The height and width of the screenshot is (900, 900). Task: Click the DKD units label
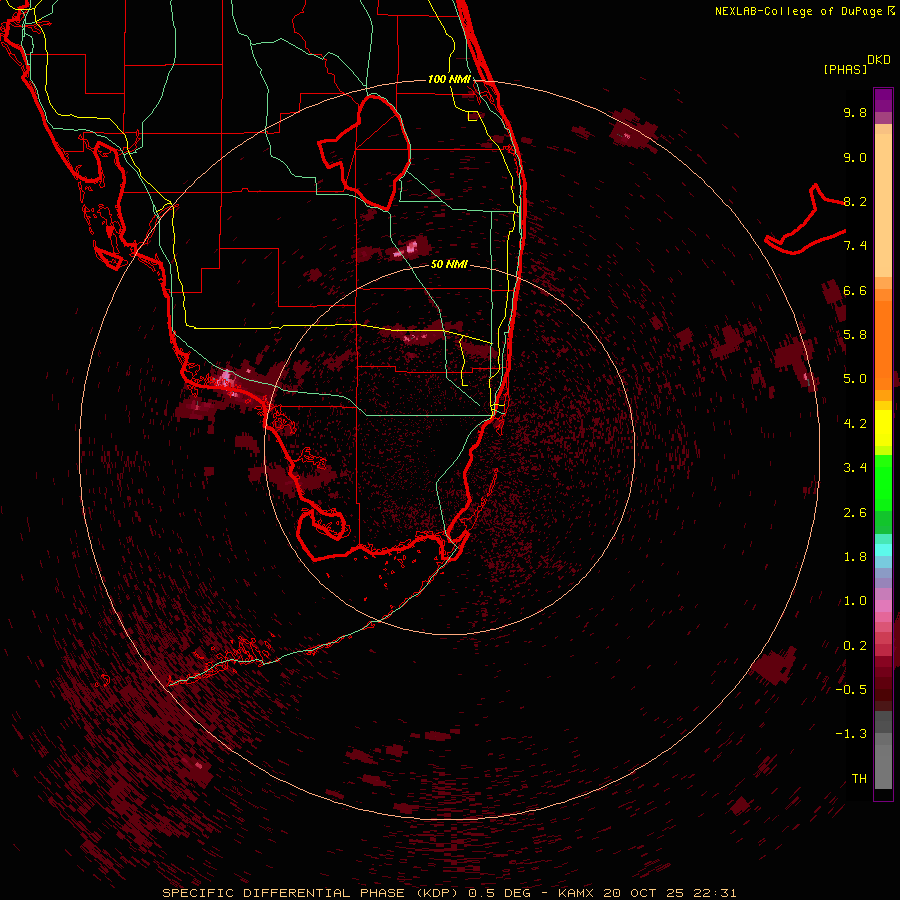click(879, 60)
